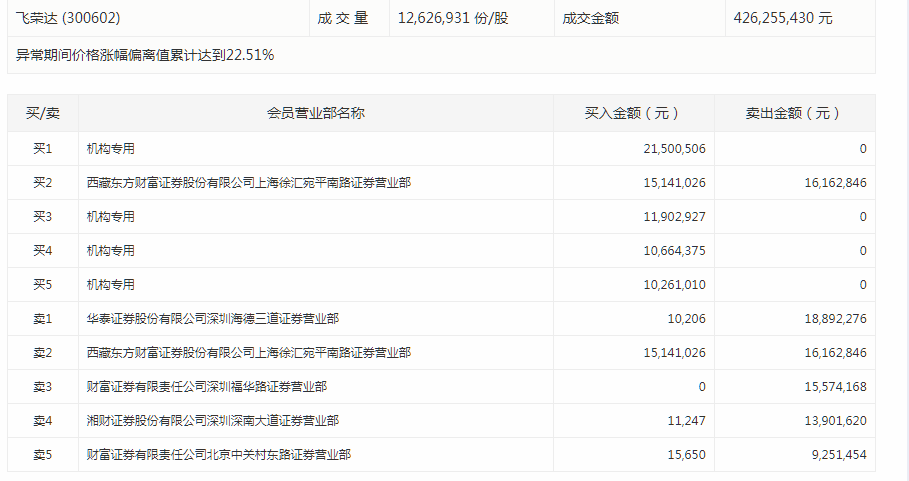Open 财富证券北京中关村东路证券营业部
This screenshot has height=481, width=909.
(x=218, y=455)
